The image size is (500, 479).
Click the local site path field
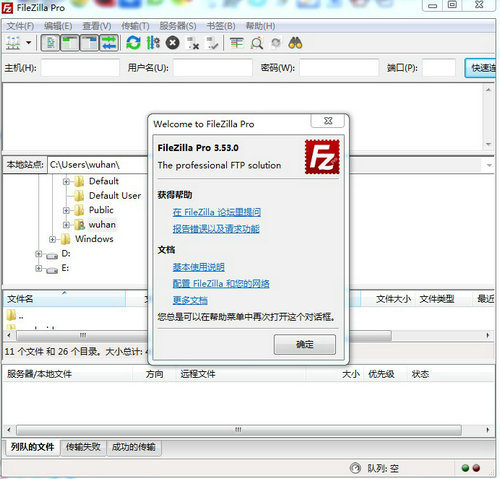pyautogui.click(x=97, y=165)
